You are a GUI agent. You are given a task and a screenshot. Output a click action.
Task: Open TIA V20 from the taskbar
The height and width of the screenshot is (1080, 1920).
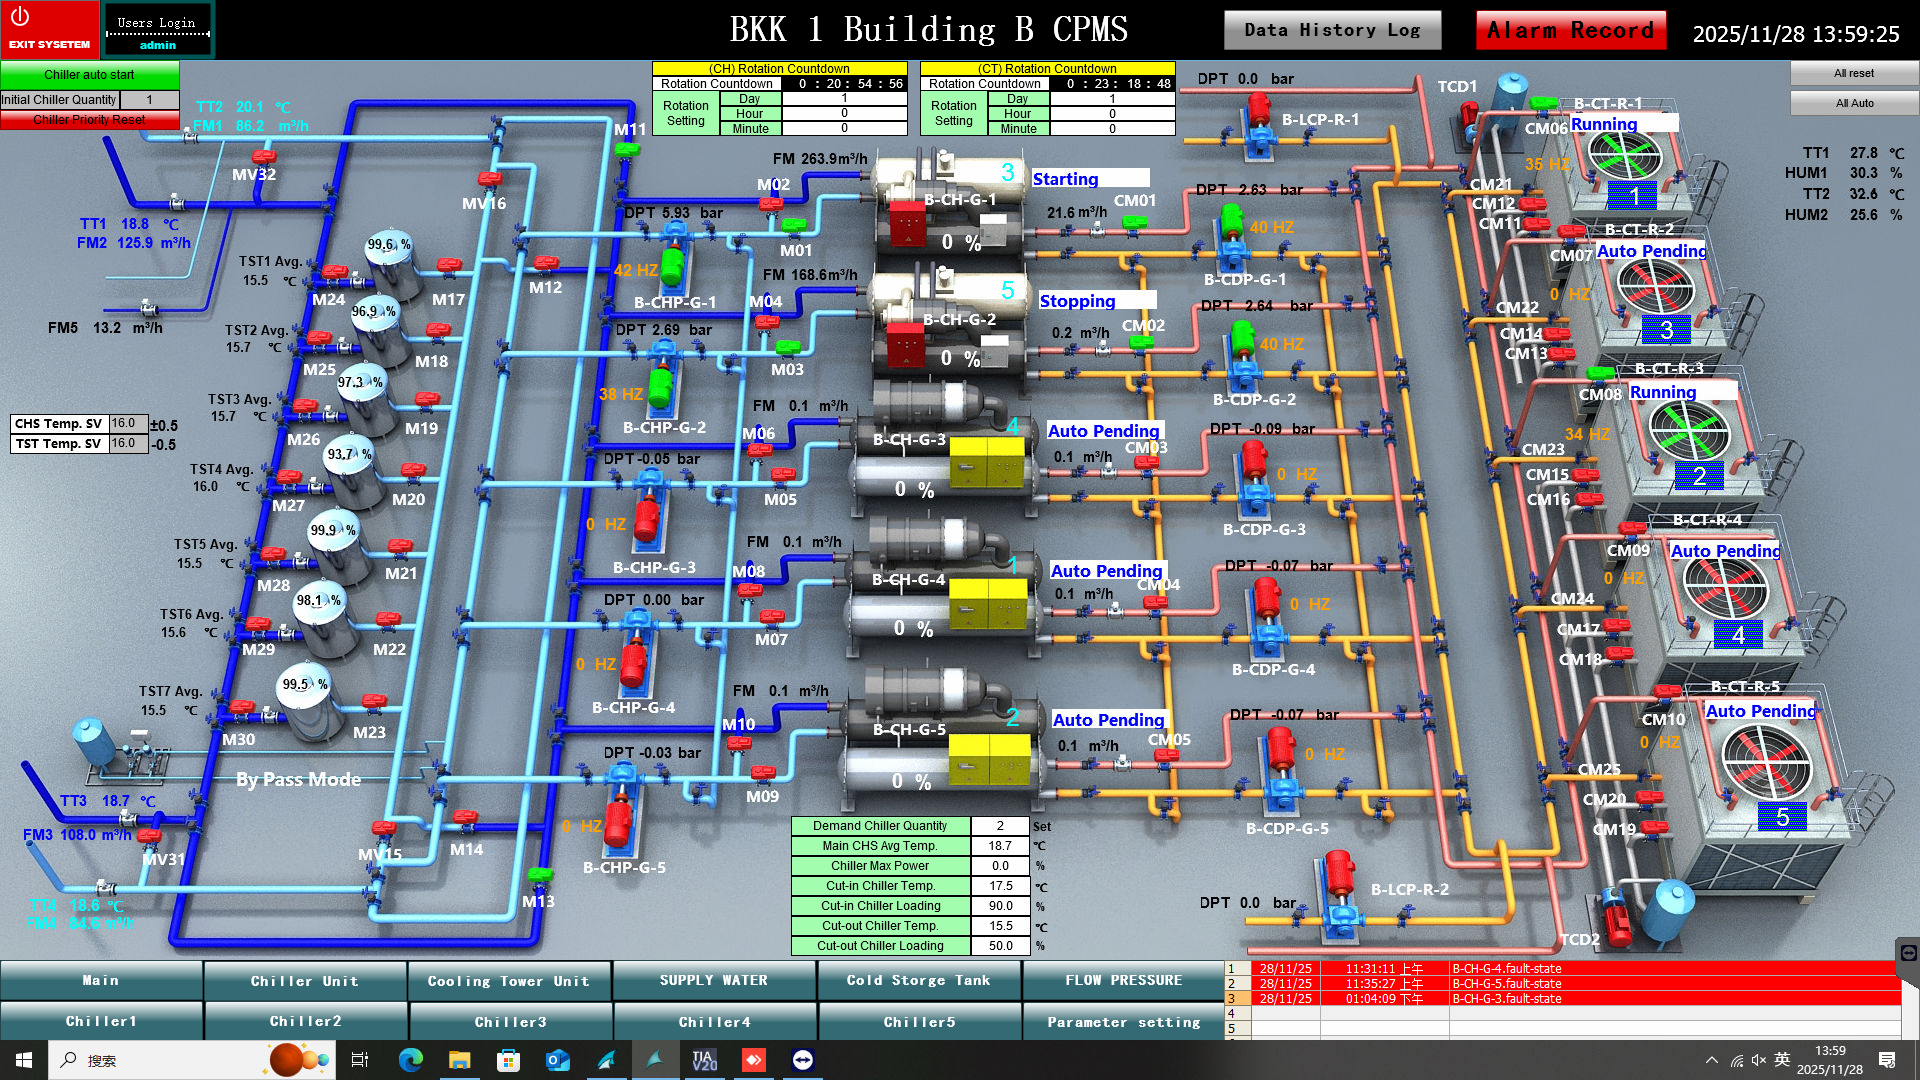pos(704,1060)
